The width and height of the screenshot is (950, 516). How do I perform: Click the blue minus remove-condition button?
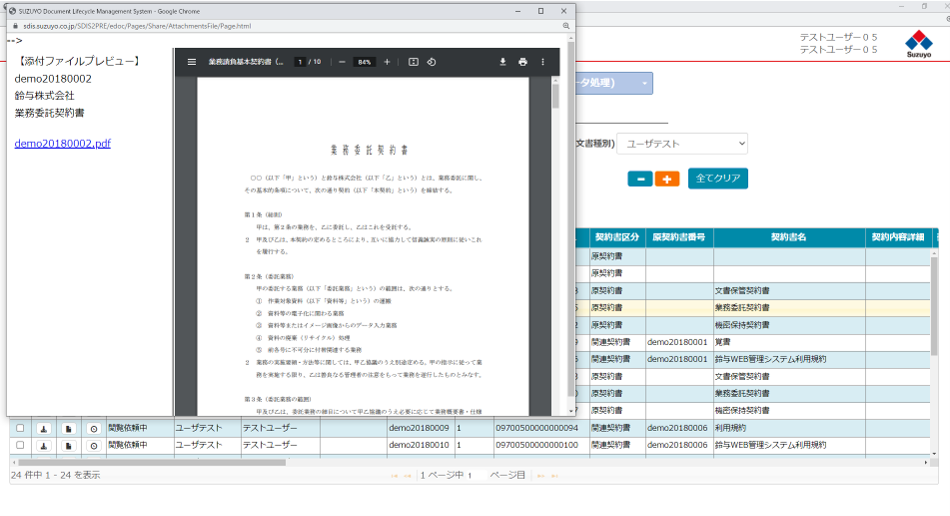pyautogui.click(x=640, y=178)
